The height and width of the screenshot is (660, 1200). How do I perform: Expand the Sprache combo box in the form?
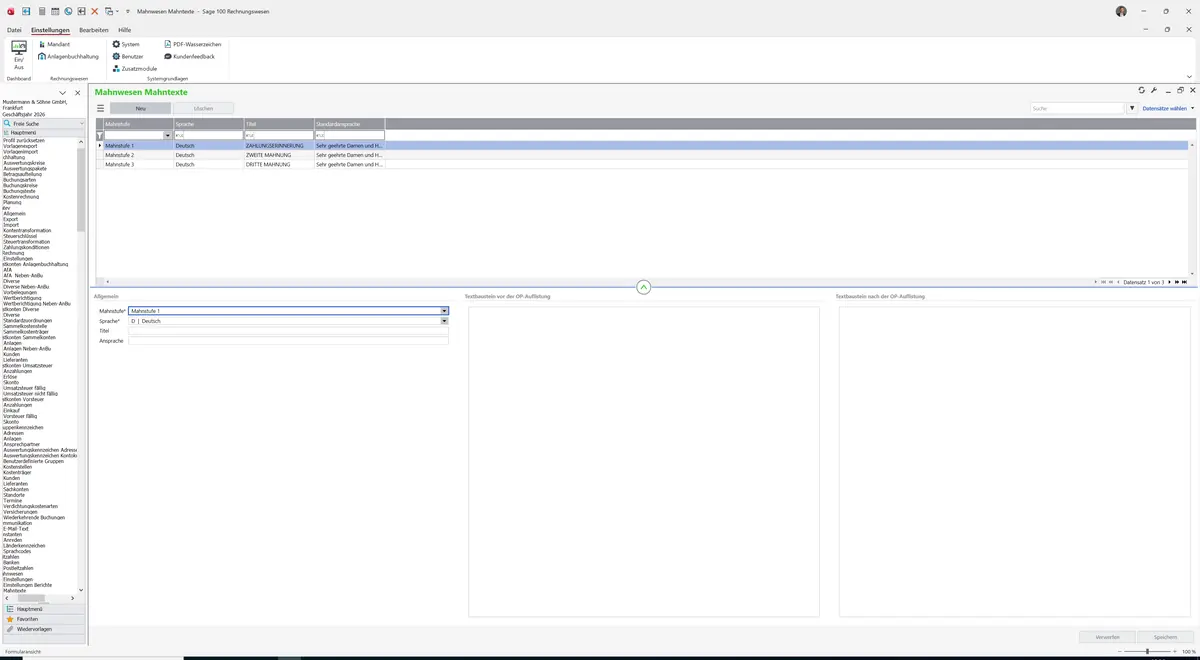click(444, 321)
